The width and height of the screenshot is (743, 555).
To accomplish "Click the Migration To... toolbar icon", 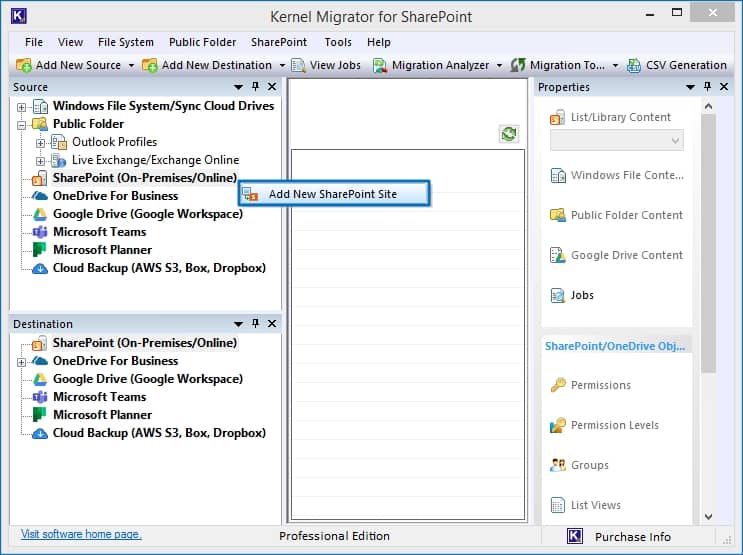I will tap(518, 65).
